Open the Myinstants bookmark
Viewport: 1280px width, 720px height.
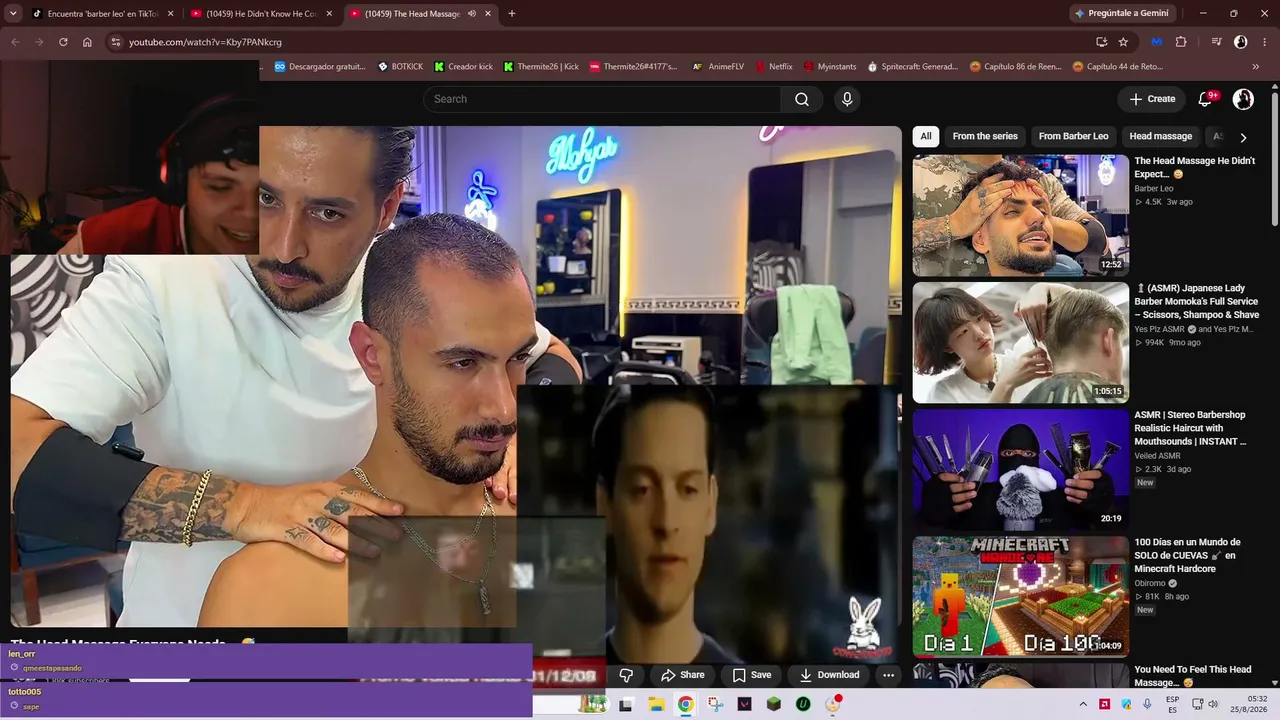(829, 67)
